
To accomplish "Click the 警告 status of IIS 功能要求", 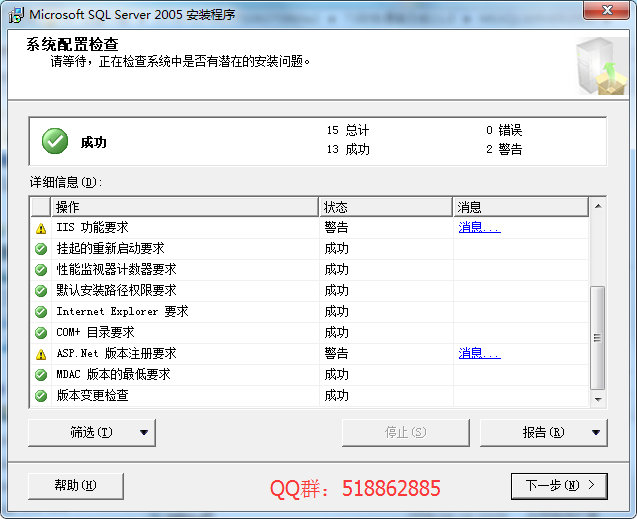I will tap(336, 227).
